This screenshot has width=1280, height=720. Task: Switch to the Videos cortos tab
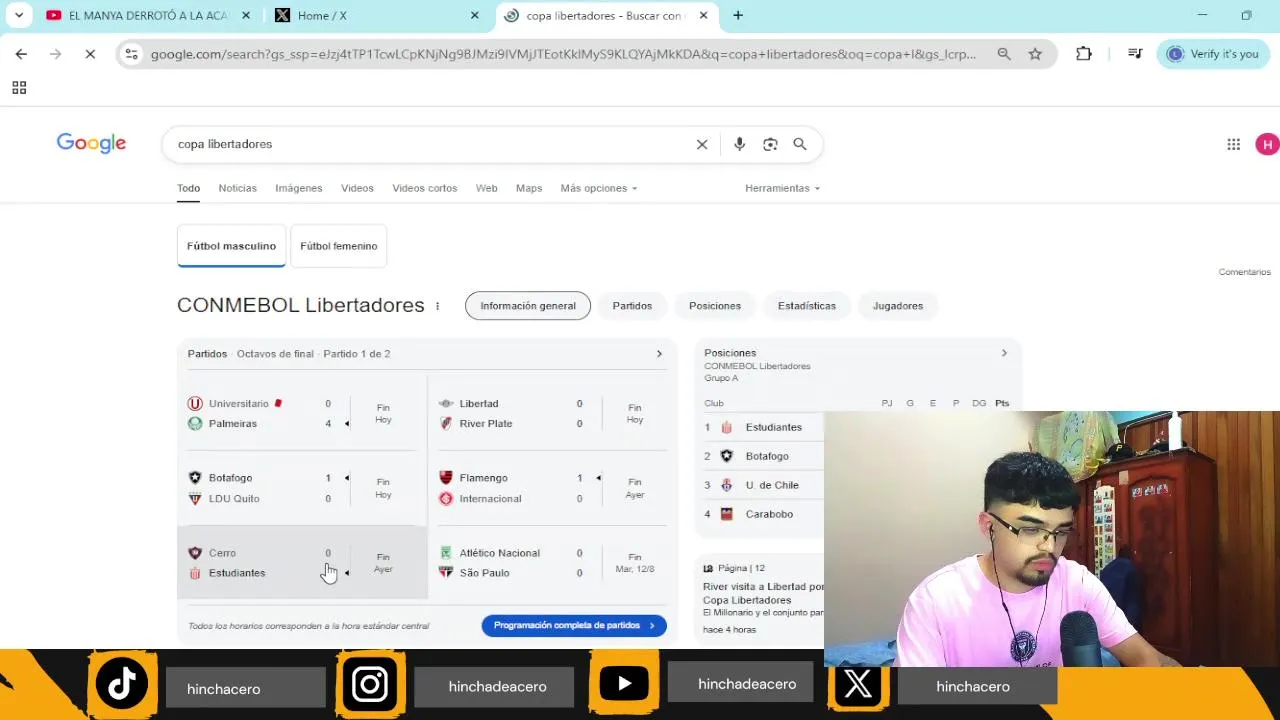(x=424, y=188)
